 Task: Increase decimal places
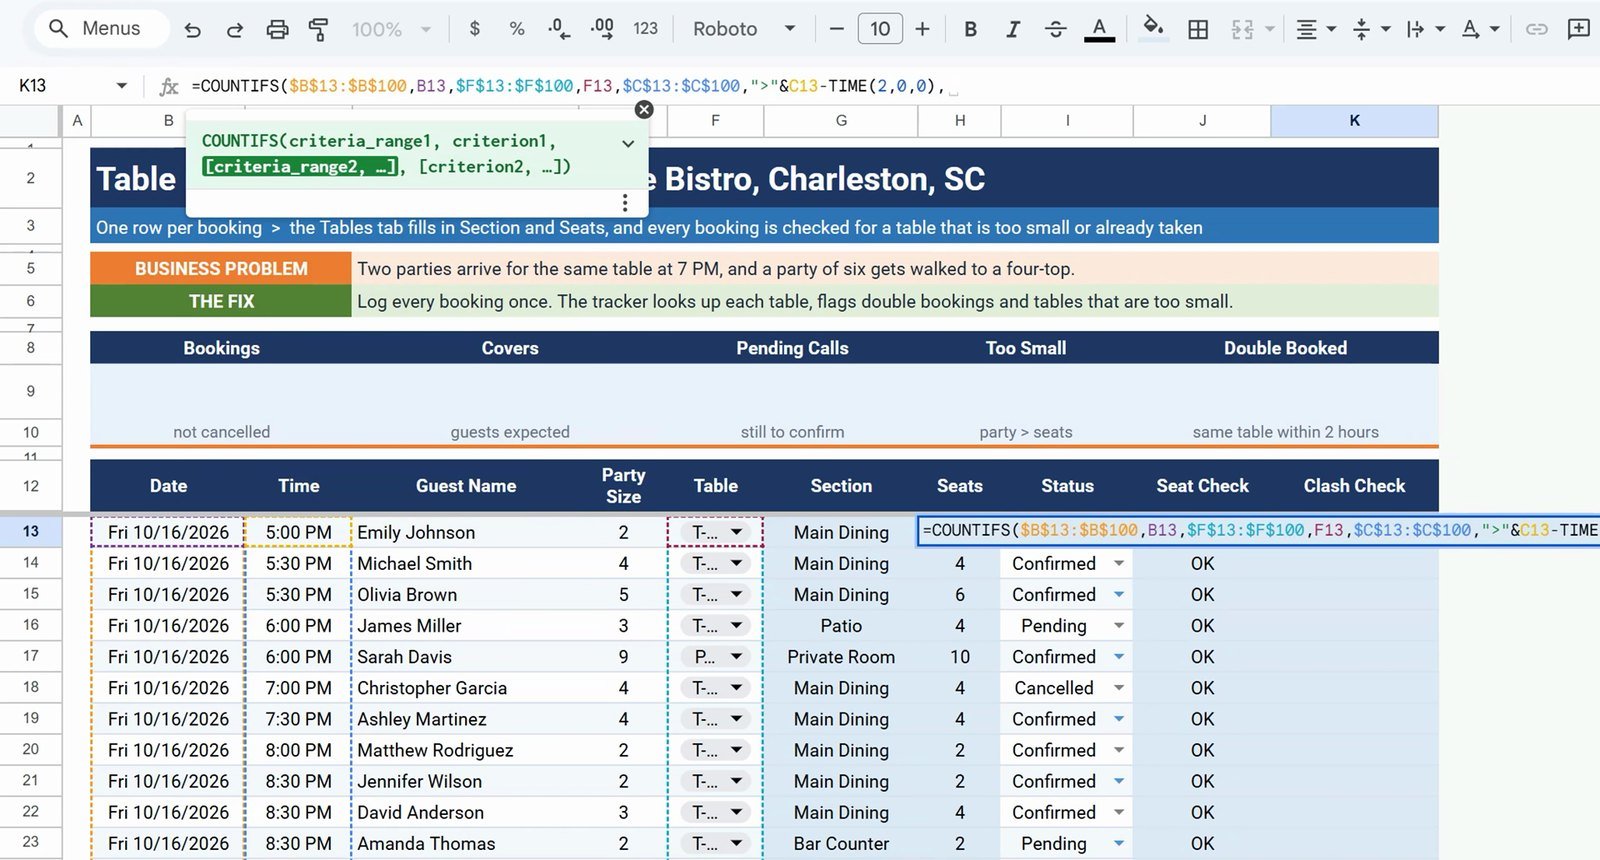[x=602, y=29]
